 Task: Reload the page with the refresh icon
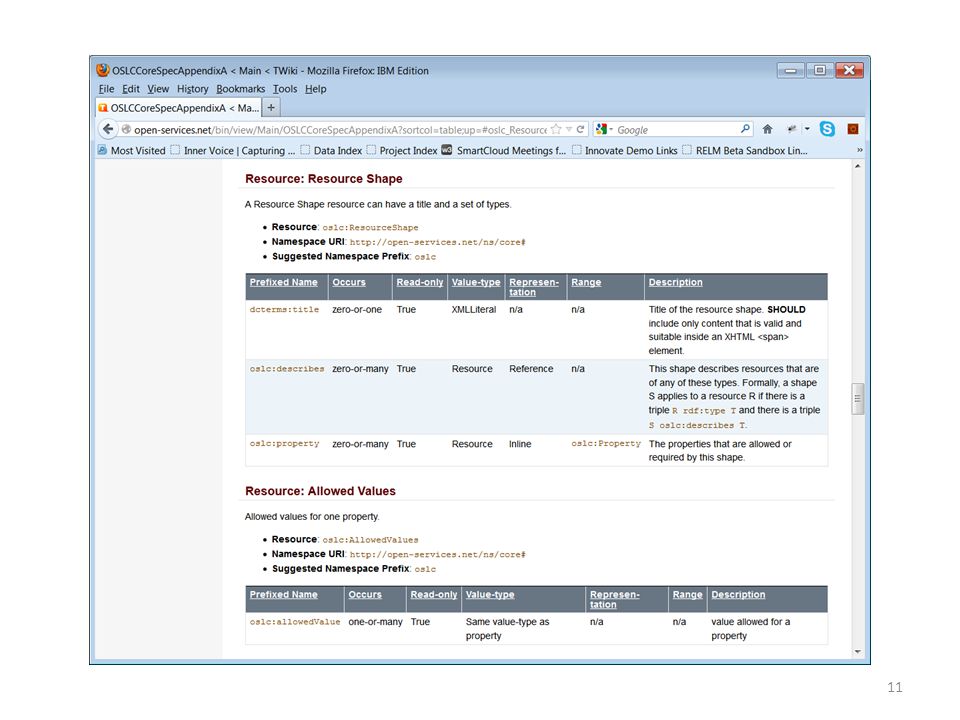580,129
